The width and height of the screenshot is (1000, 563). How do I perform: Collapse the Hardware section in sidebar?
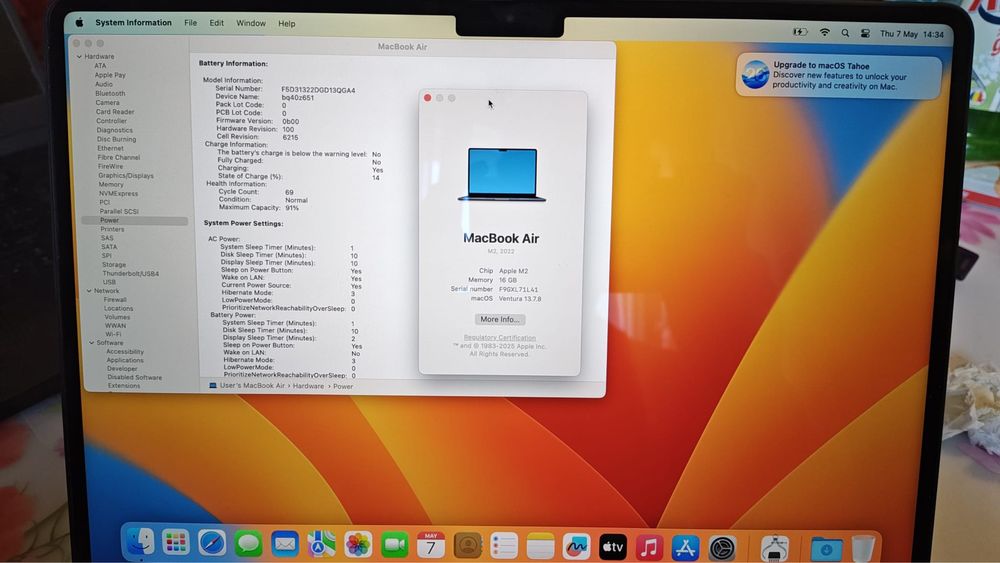pos(79,56)
